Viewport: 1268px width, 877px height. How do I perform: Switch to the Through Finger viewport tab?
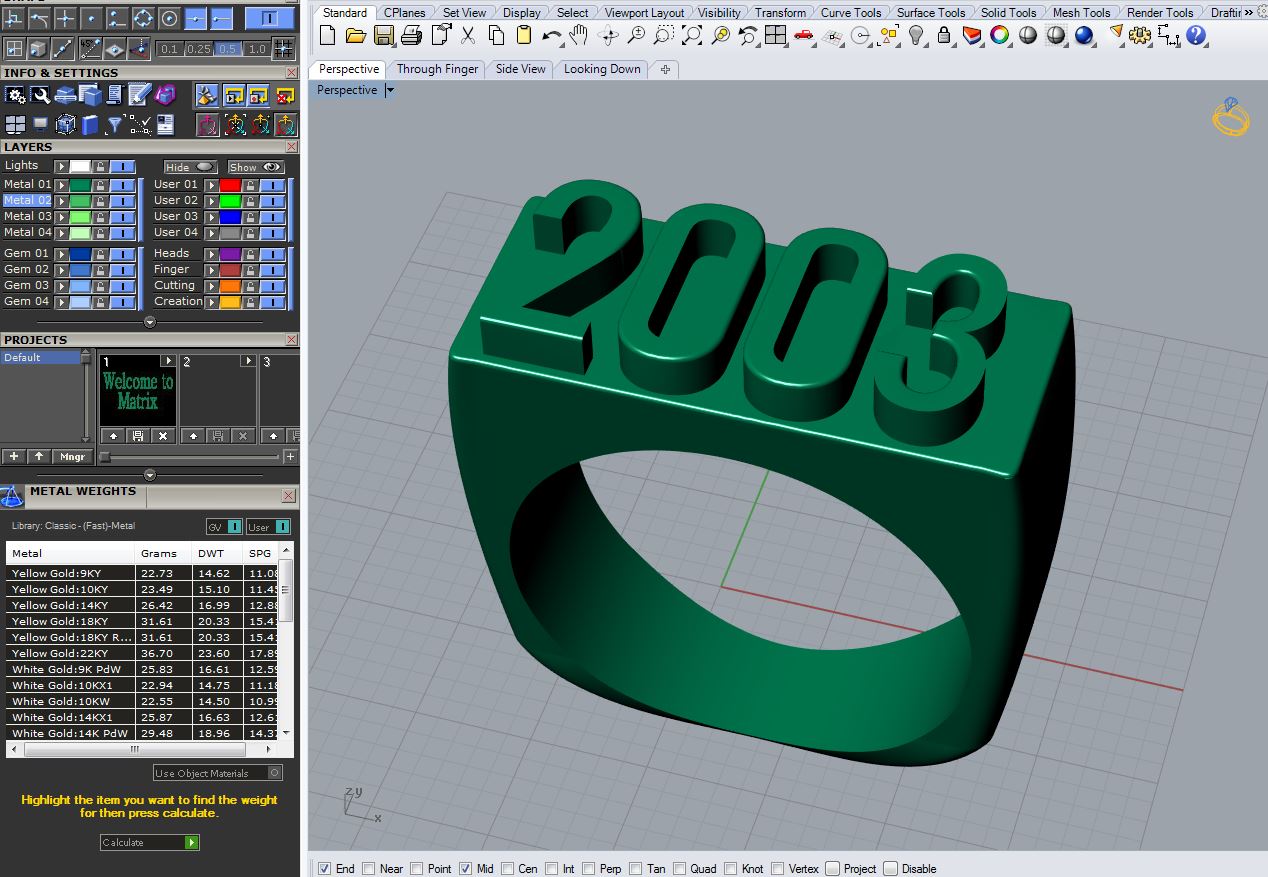[437, 69]
